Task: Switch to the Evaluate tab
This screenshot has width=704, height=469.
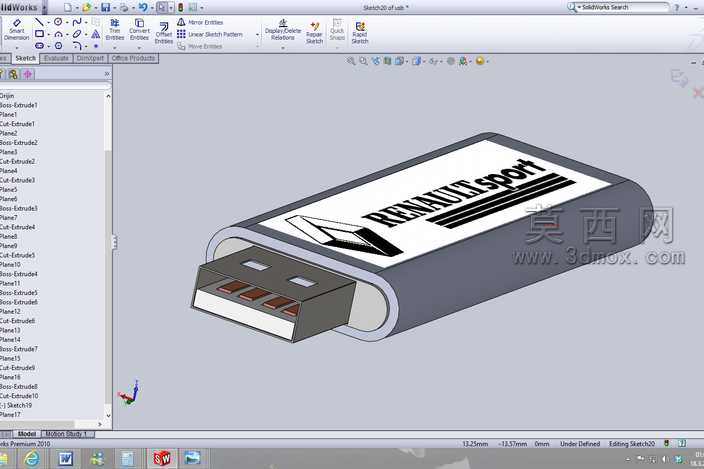Action: 56,58
